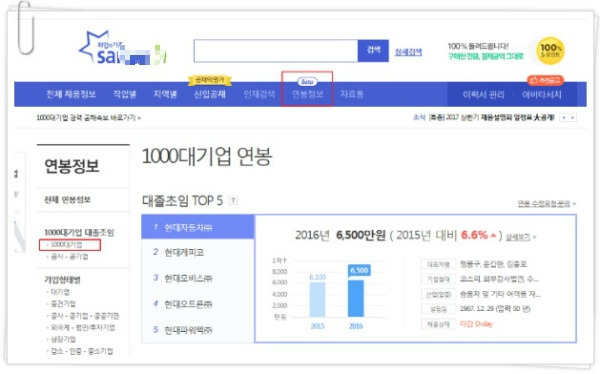600x374 pixels.
Task: Click the 추천공고 thumbs-up badge
Action: click(545, 80)
